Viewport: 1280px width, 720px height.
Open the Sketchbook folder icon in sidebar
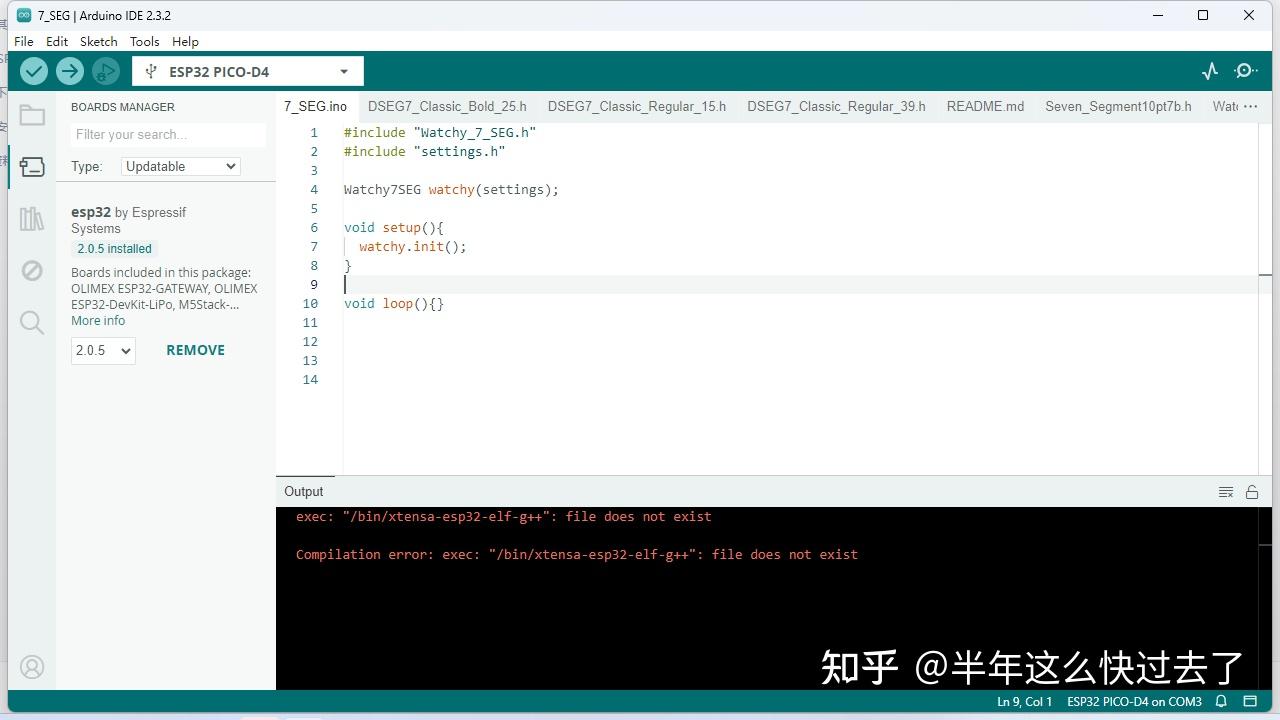click(32, 115)
